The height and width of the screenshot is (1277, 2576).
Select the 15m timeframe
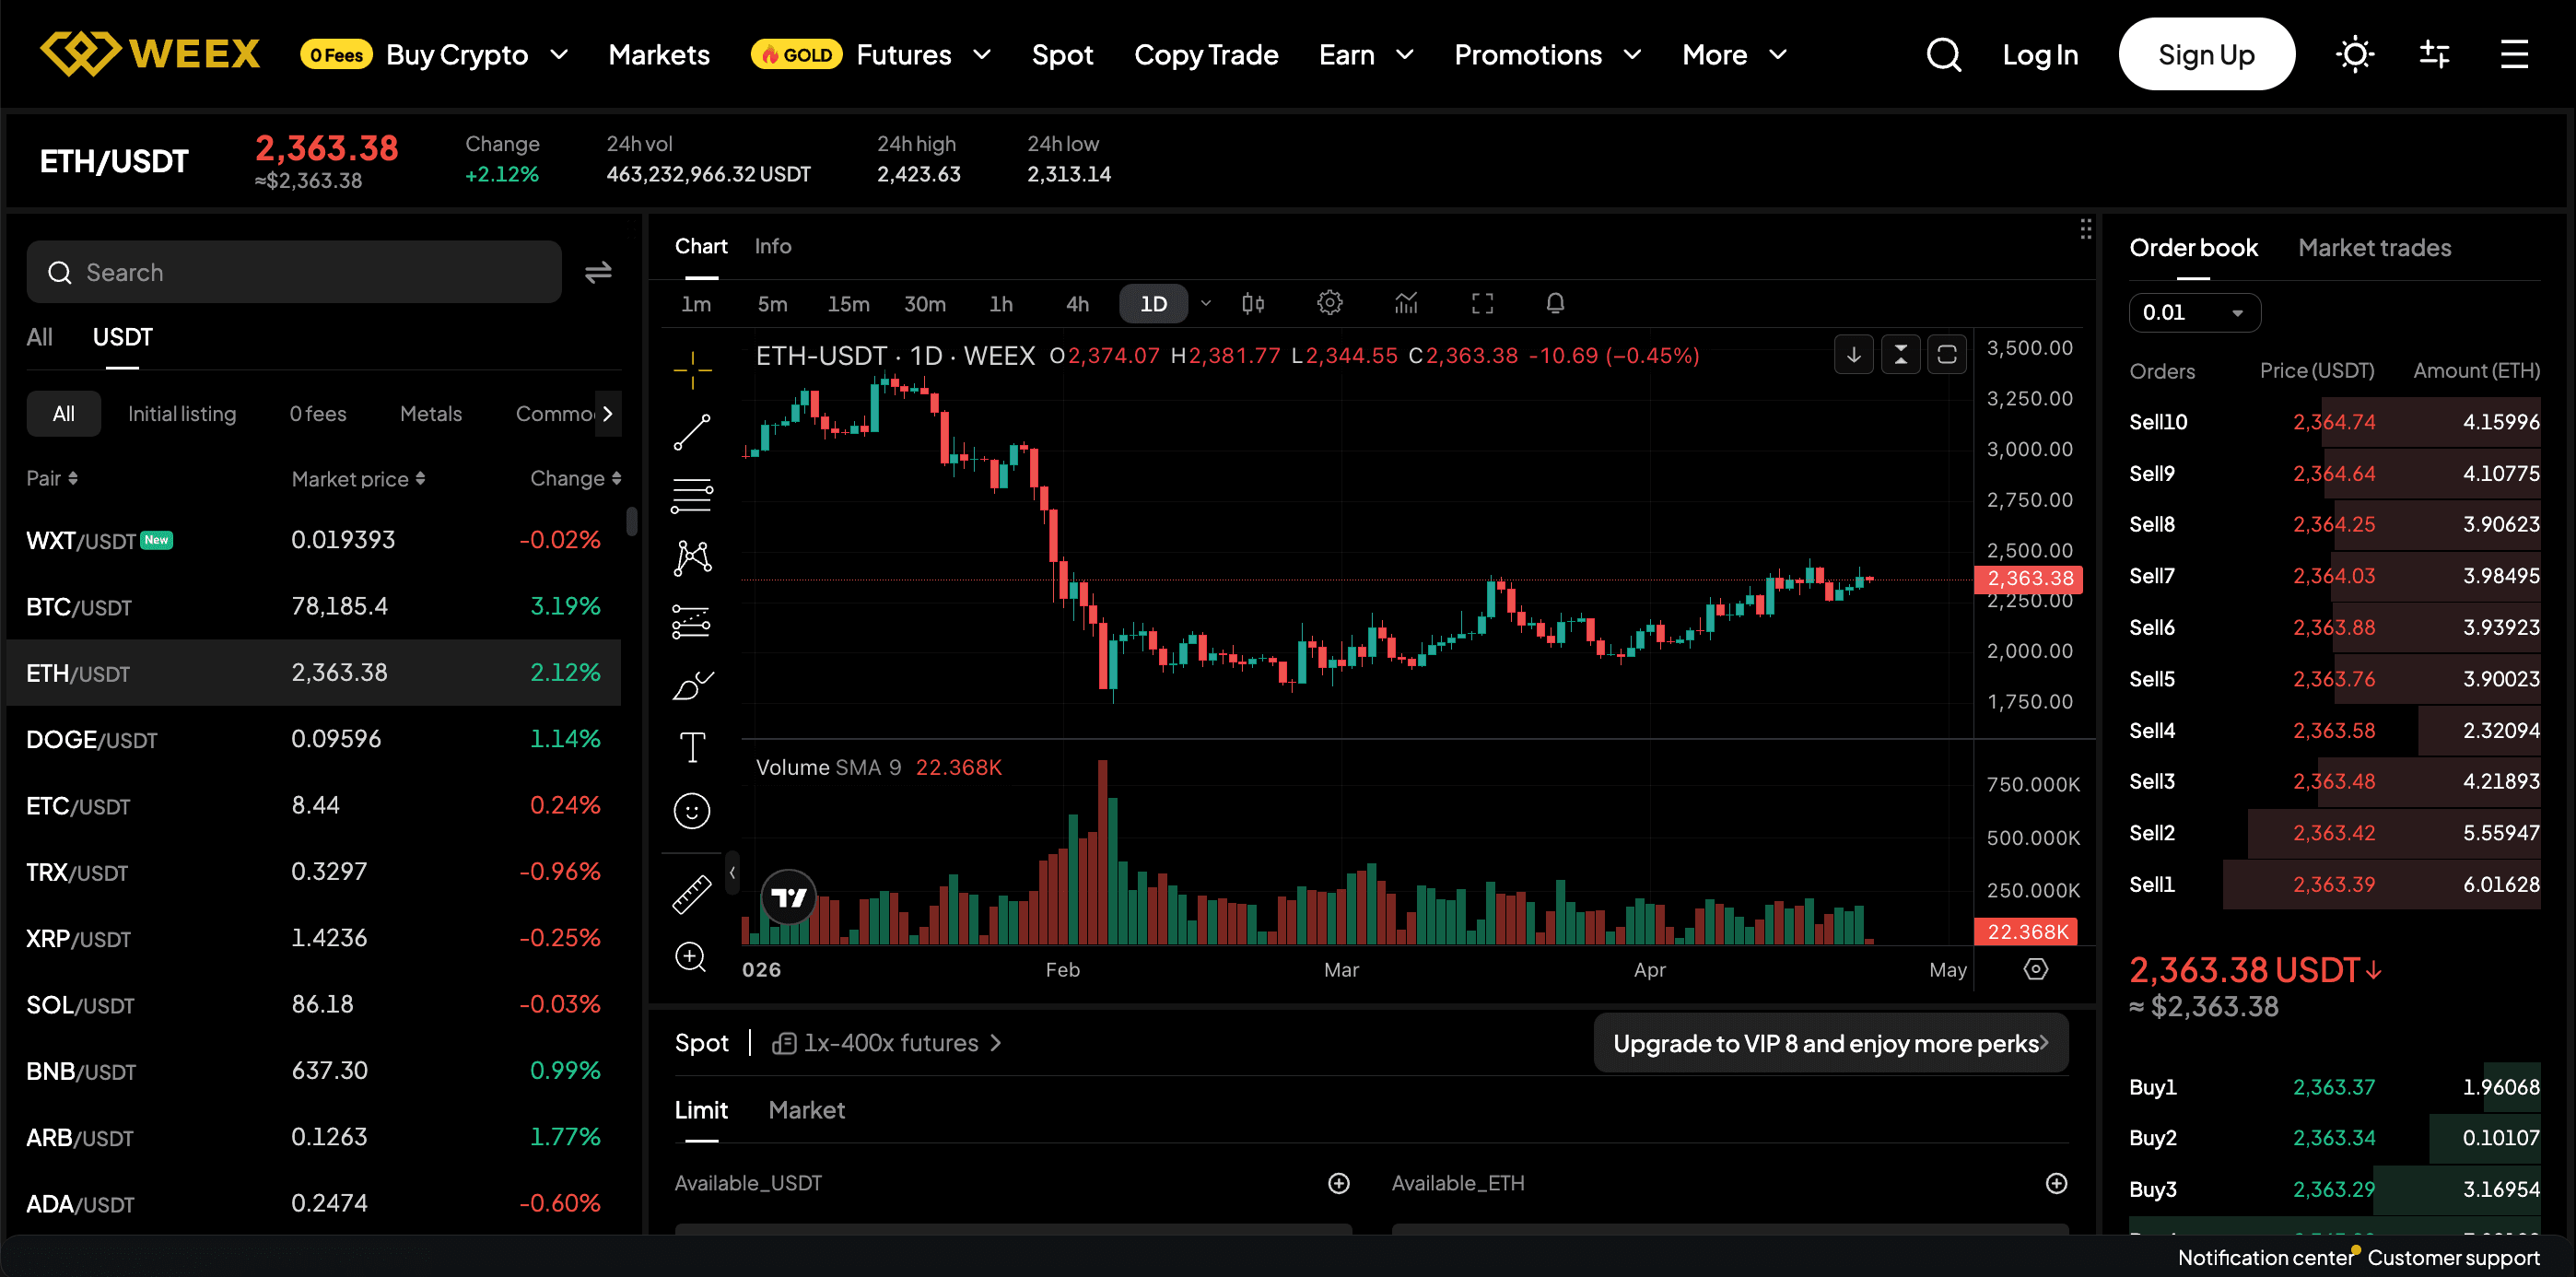coord(848,304)
